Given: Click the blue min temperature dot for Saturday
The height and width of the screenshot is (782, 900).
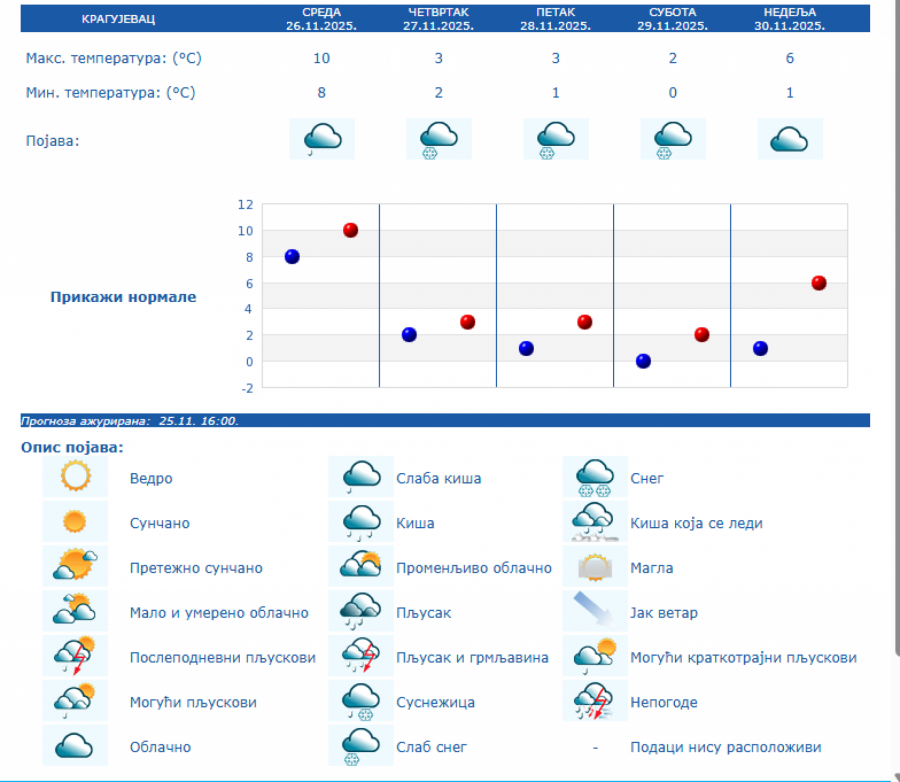Looking at the screenshot, I should [643, 361].
